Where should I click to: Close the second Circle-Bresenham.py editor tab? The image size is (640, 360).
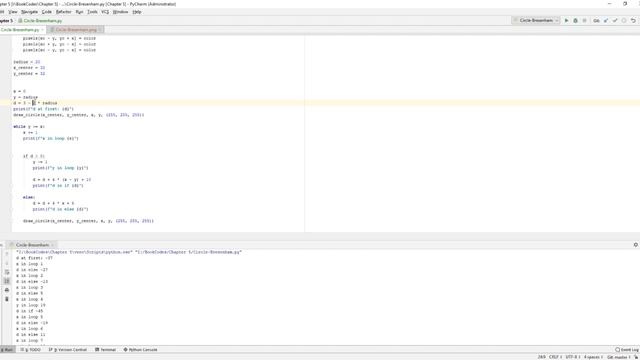100,30
